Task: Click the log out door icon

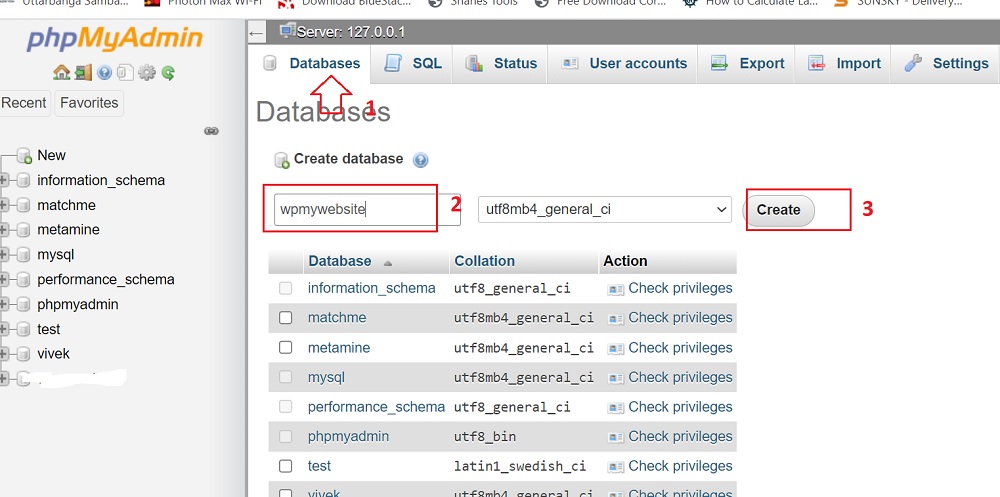Action: point(83,73)
